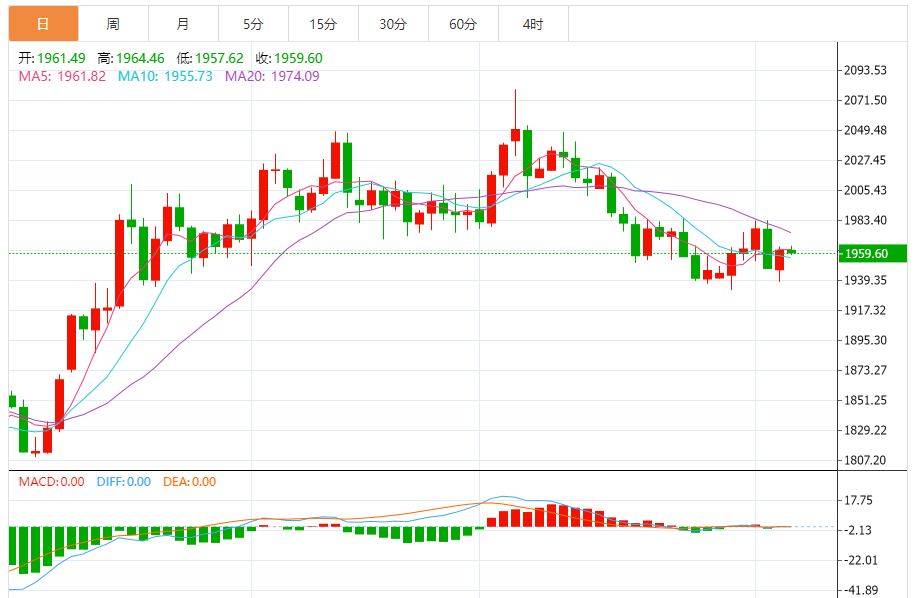The width and height of the screenshot is (917, 598).
Task: Open the 5分 timeframe tab
Action: [x=253, y=24]
